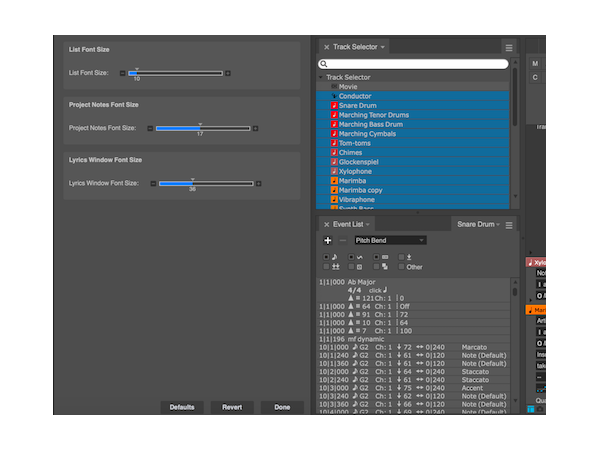Toggle the pitch bend curve filter checkbox
This screenshot has height=450, width=600.
(x=351, y=257)
